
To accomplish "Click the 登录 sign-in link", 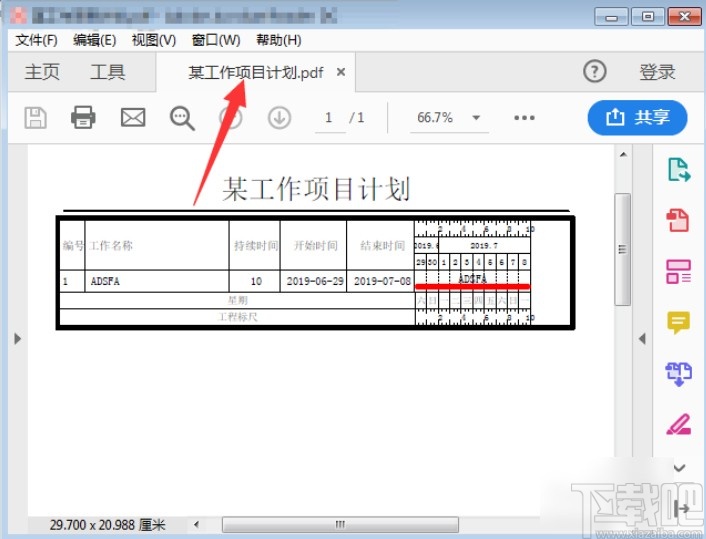I will click(657, 72).
